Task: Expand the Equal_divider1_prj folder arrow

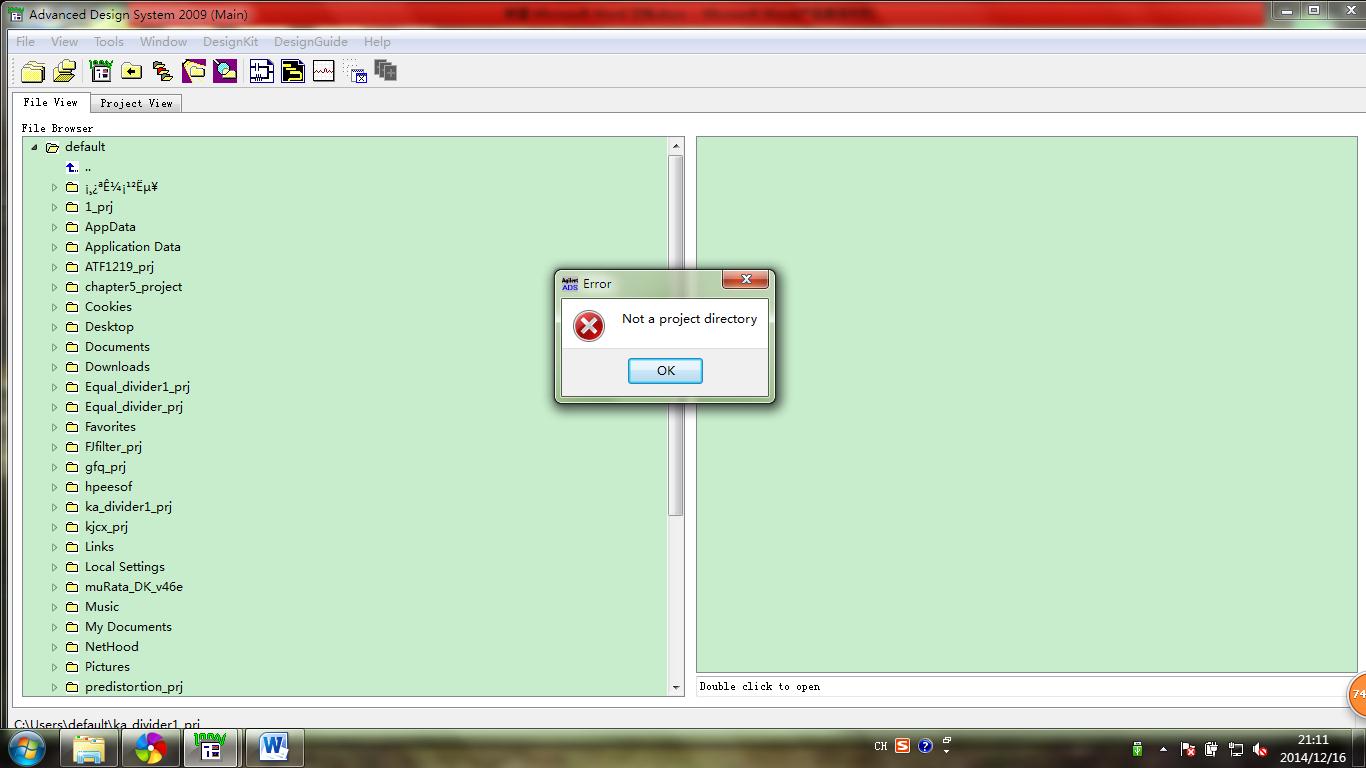Action: point(55,387)
